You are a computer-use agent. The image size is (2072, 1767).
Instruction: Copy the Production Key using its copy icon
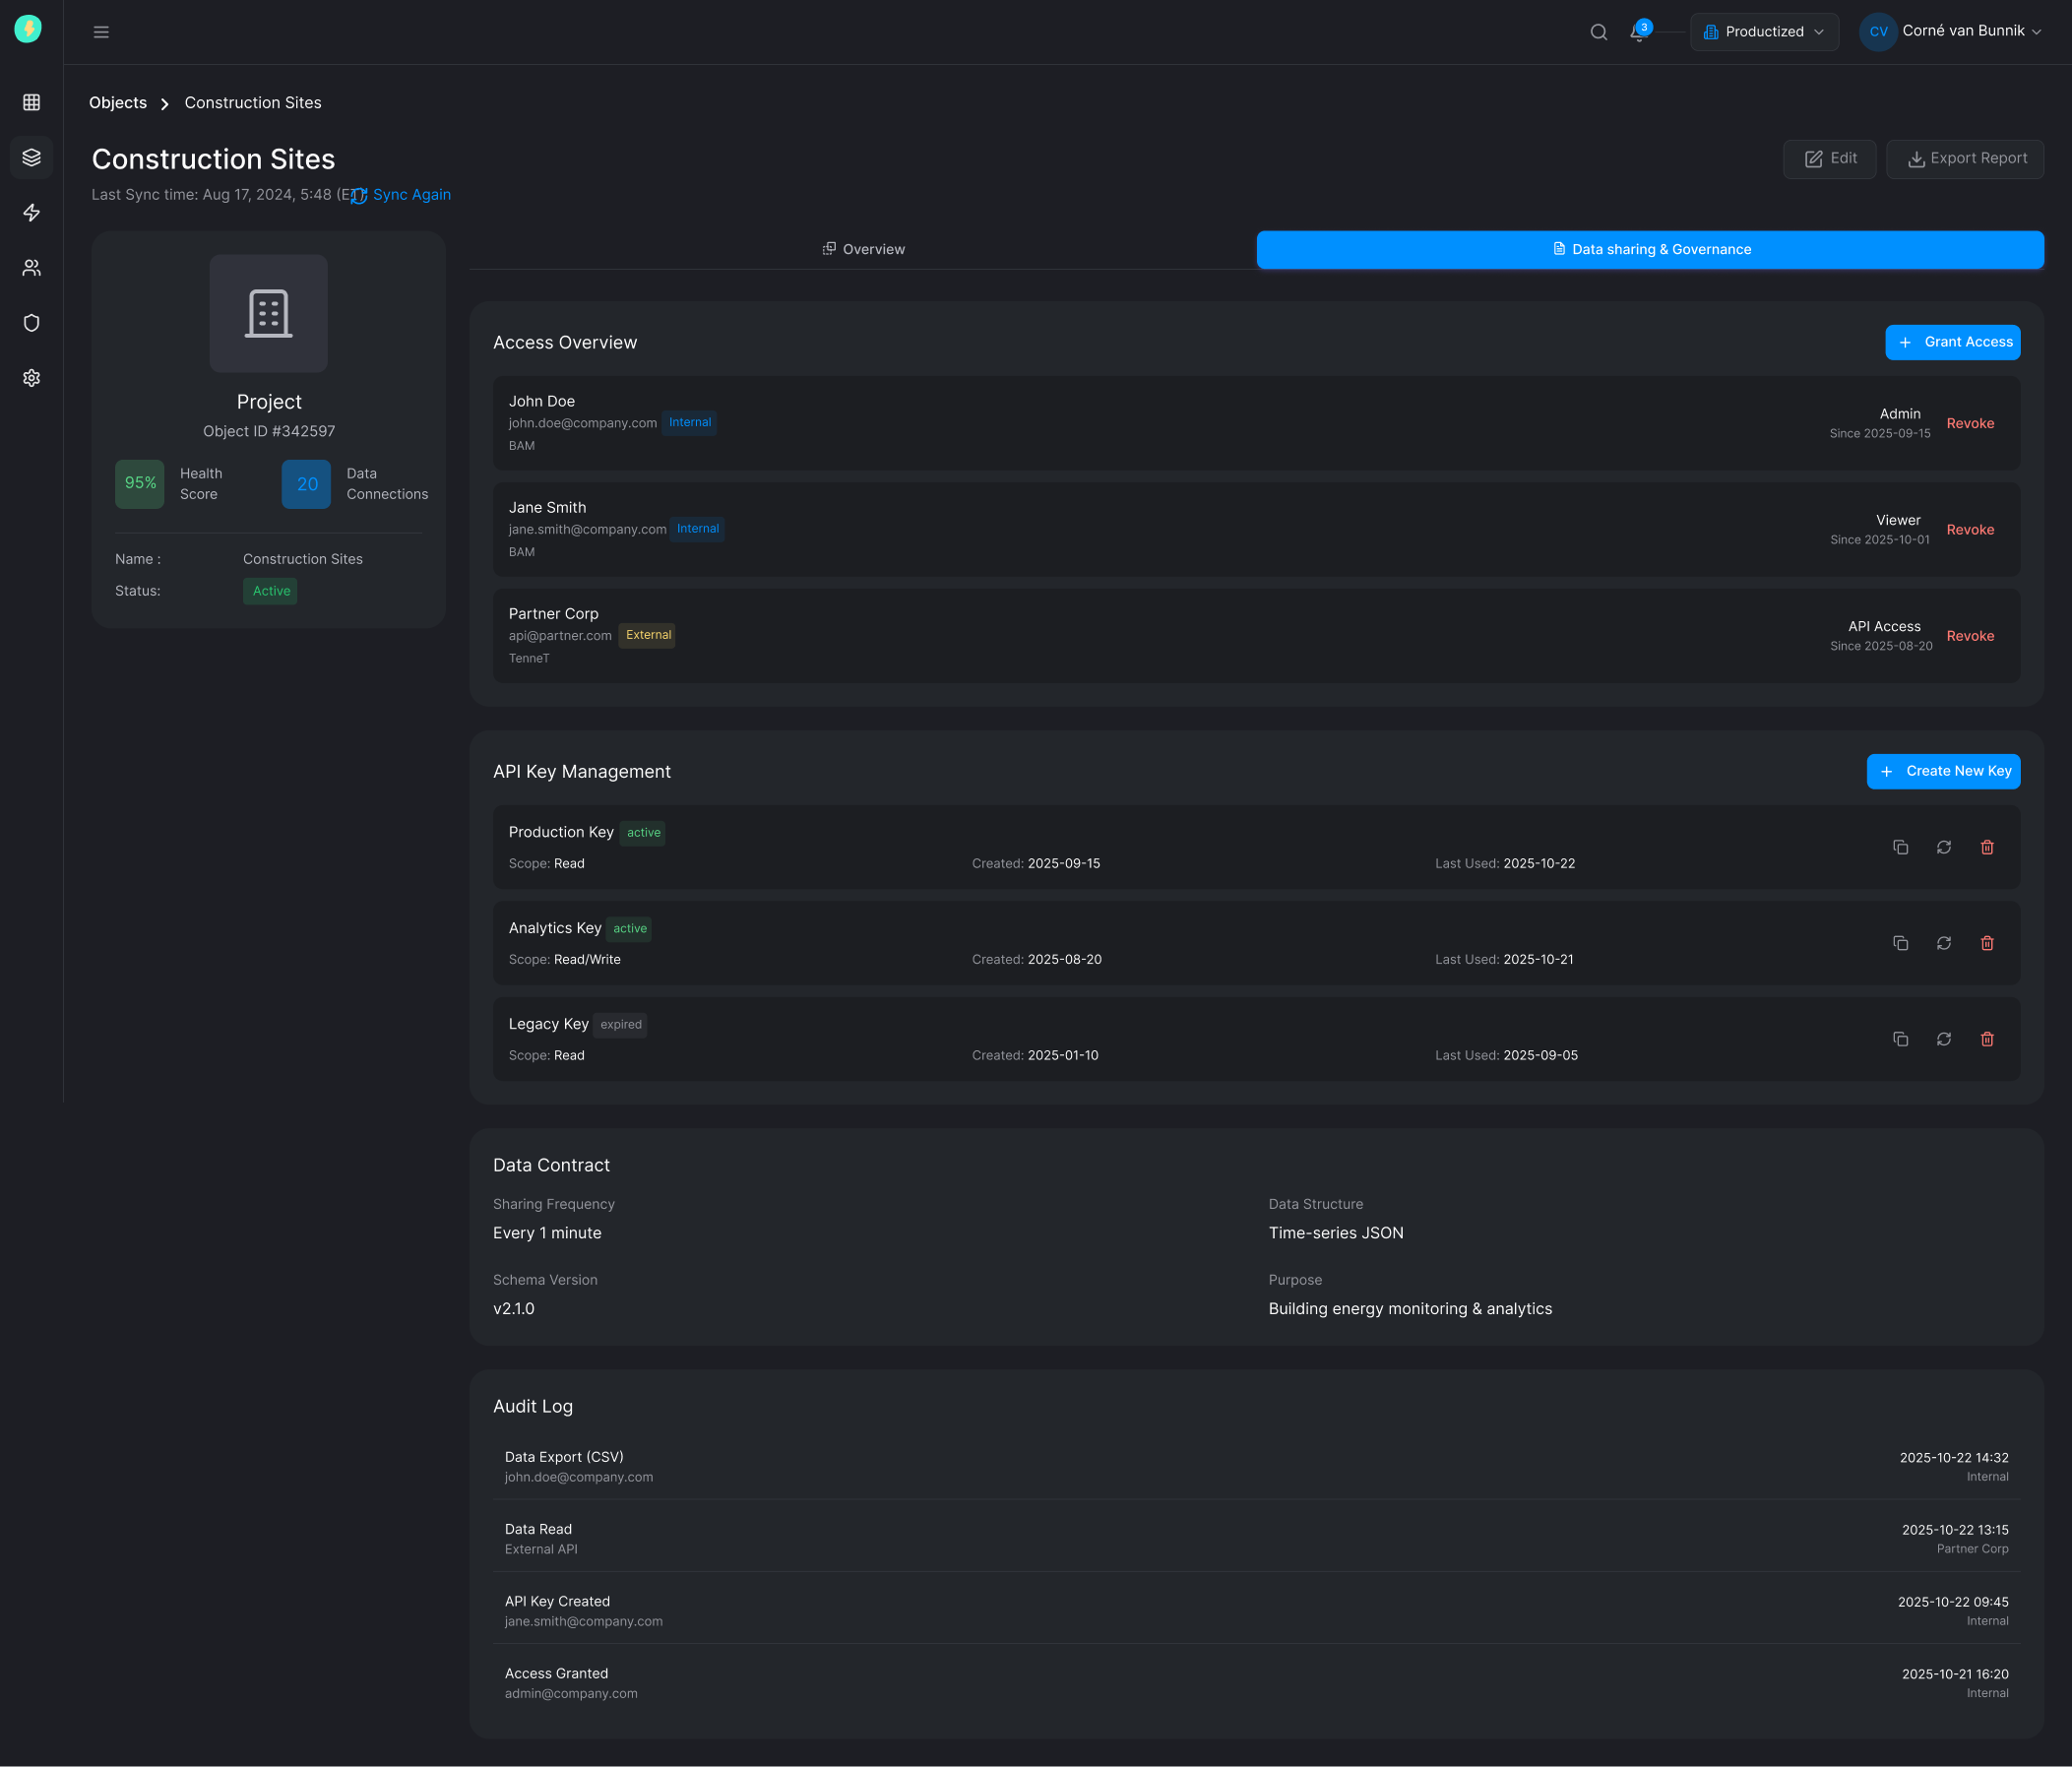click(1900, 847)
